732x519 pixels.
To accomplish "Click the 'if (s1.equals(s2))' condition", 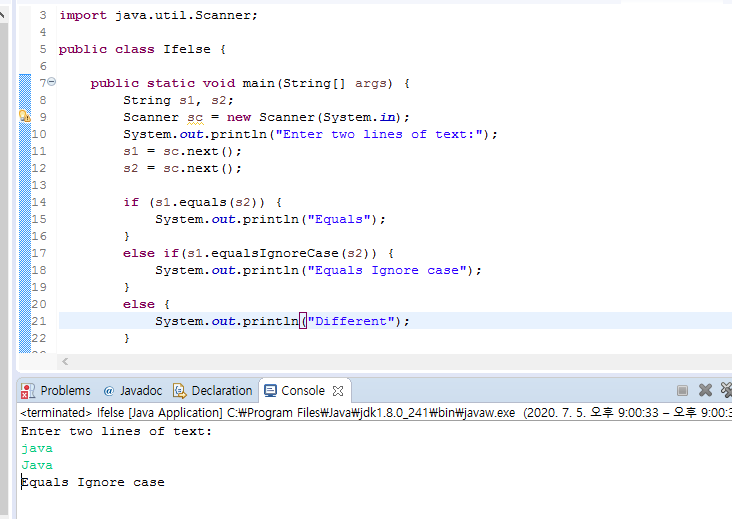I will click(x=194, y=203).
